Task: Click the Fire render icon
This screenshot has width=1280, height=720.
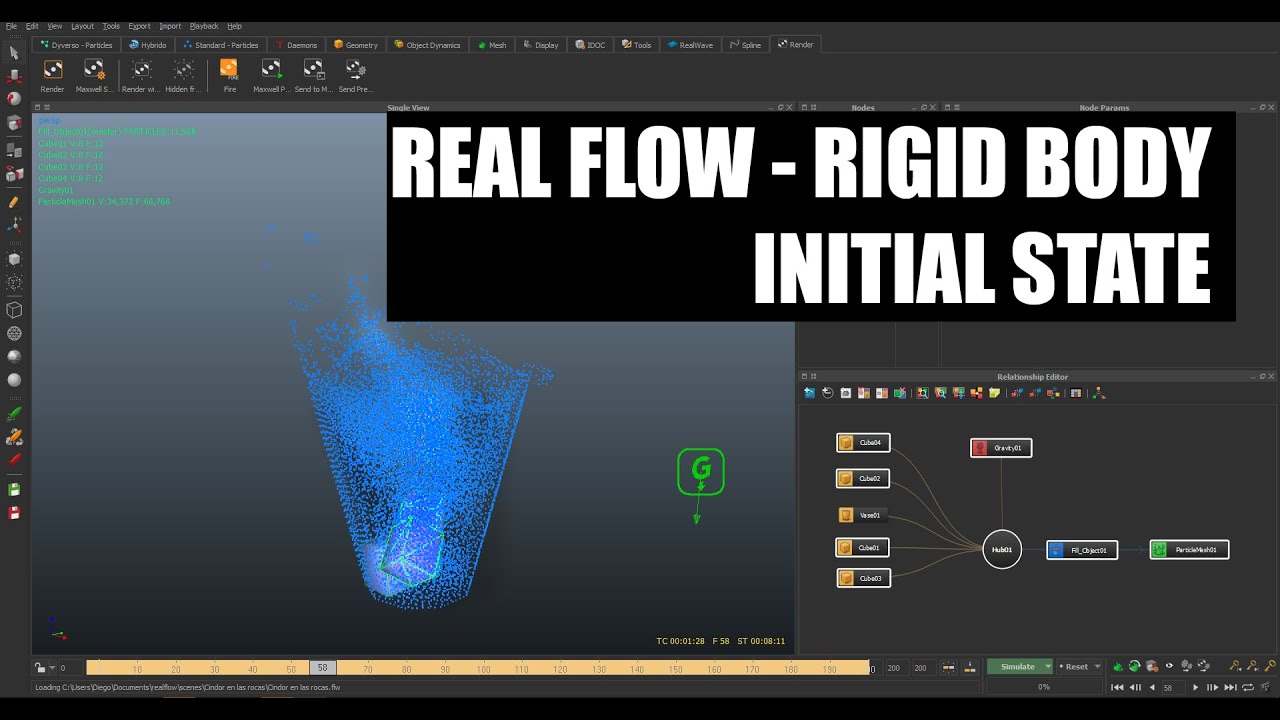Action: (x=229, y=69)
